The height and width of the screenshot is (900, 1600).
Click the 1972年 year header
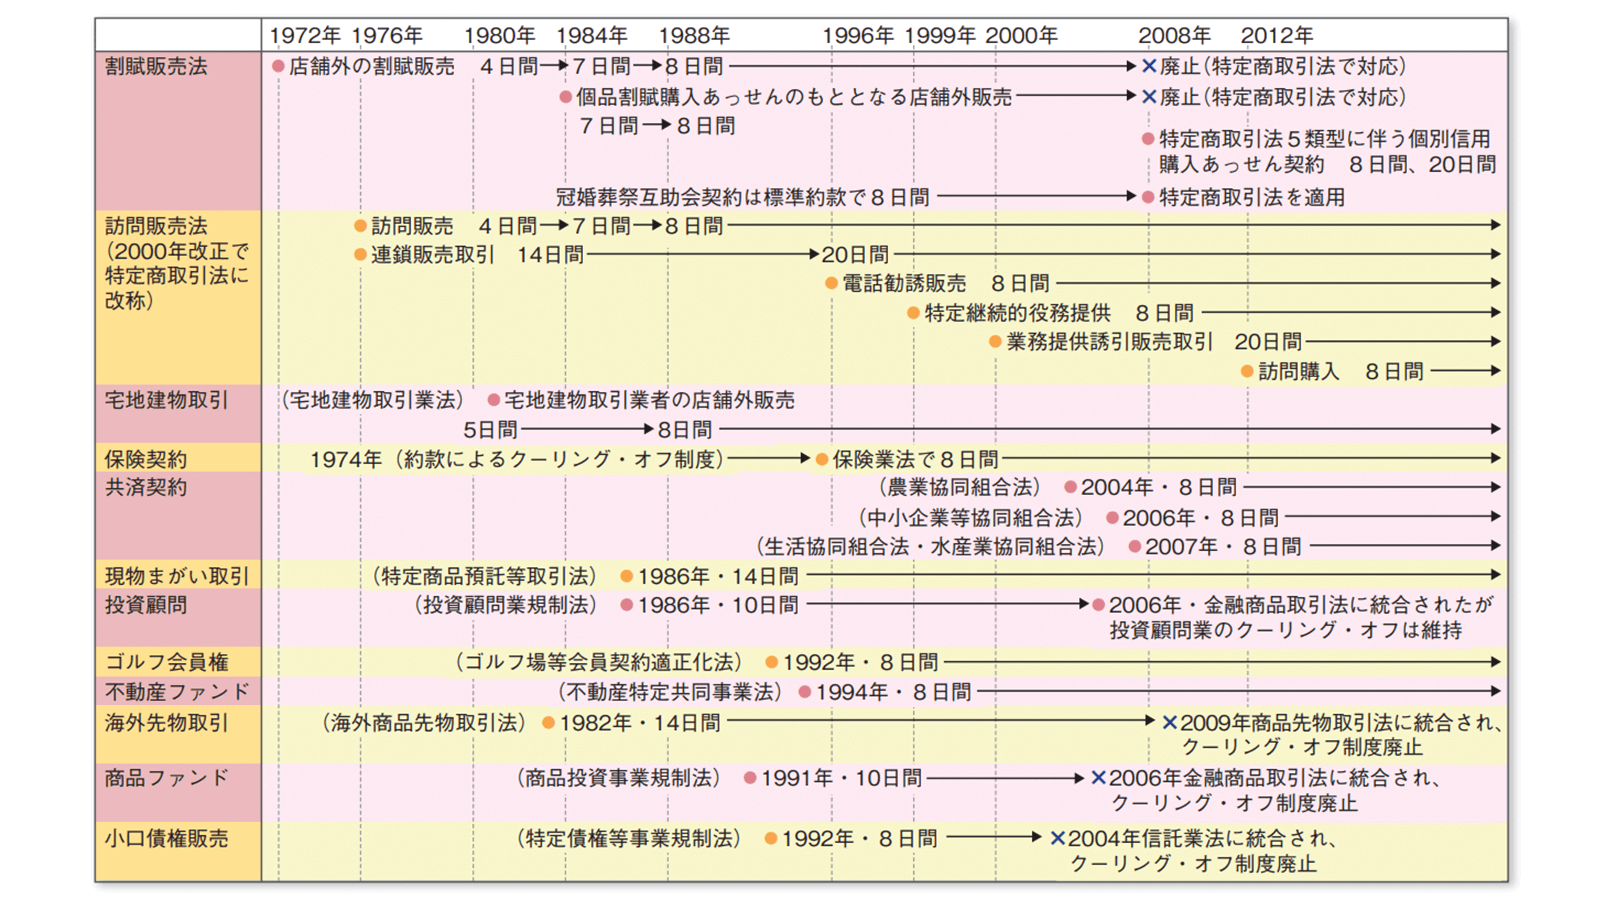pyautogui.click(x=305, y=36)
